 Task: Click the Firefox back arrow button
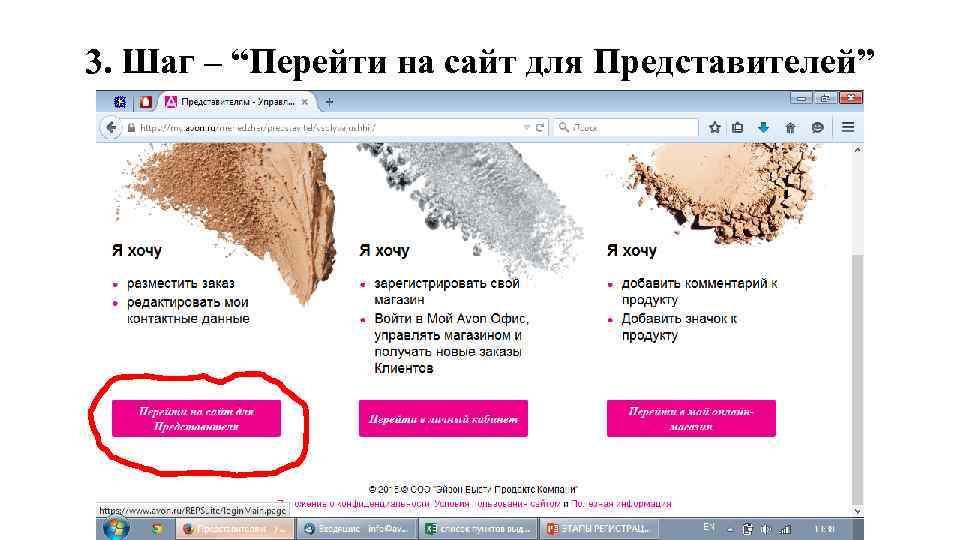pos(111,127)
